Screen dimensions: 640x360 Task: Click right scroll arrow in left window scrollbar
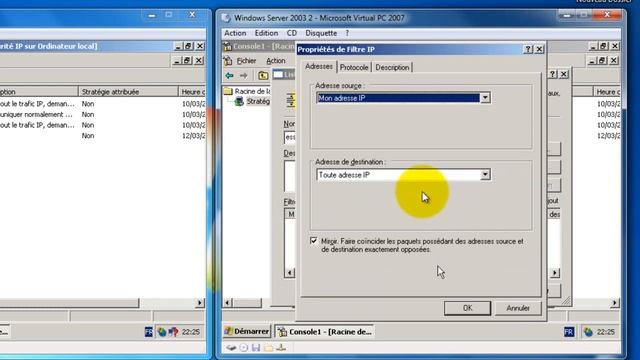[200, 303]
